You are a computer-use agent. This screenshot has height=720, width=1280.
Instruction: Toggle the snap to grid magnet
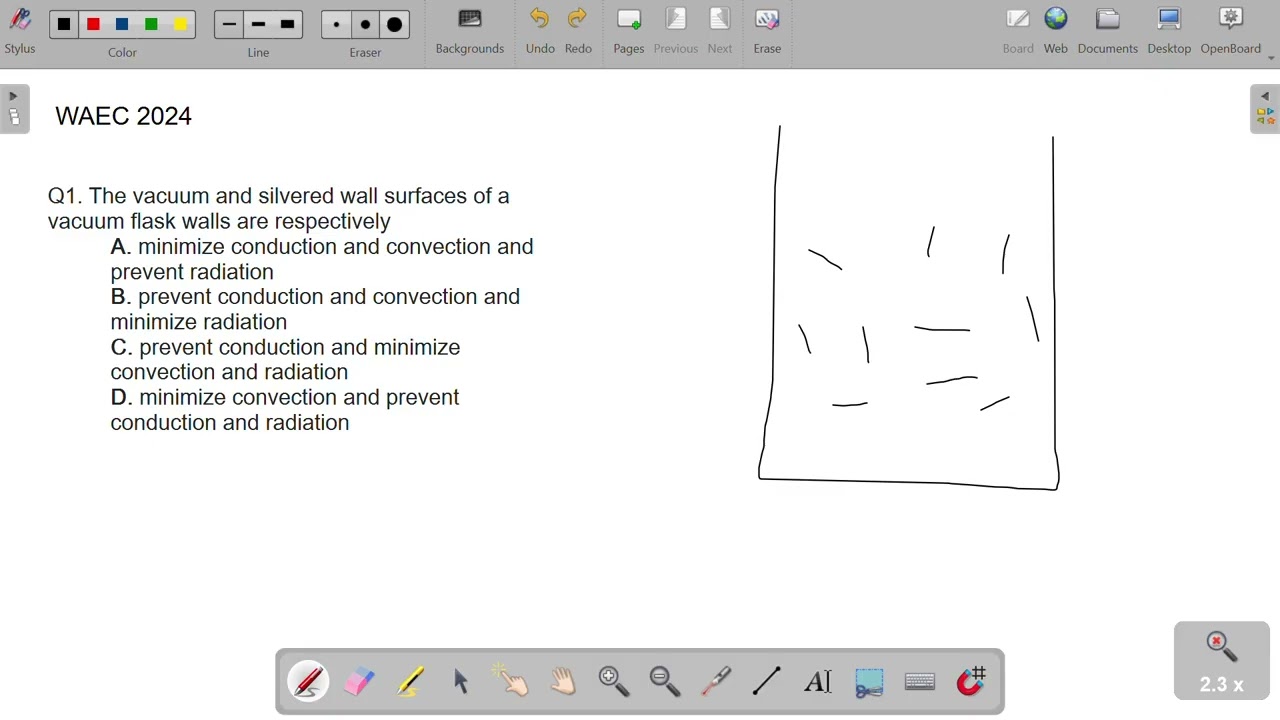(x=971, y=682)
